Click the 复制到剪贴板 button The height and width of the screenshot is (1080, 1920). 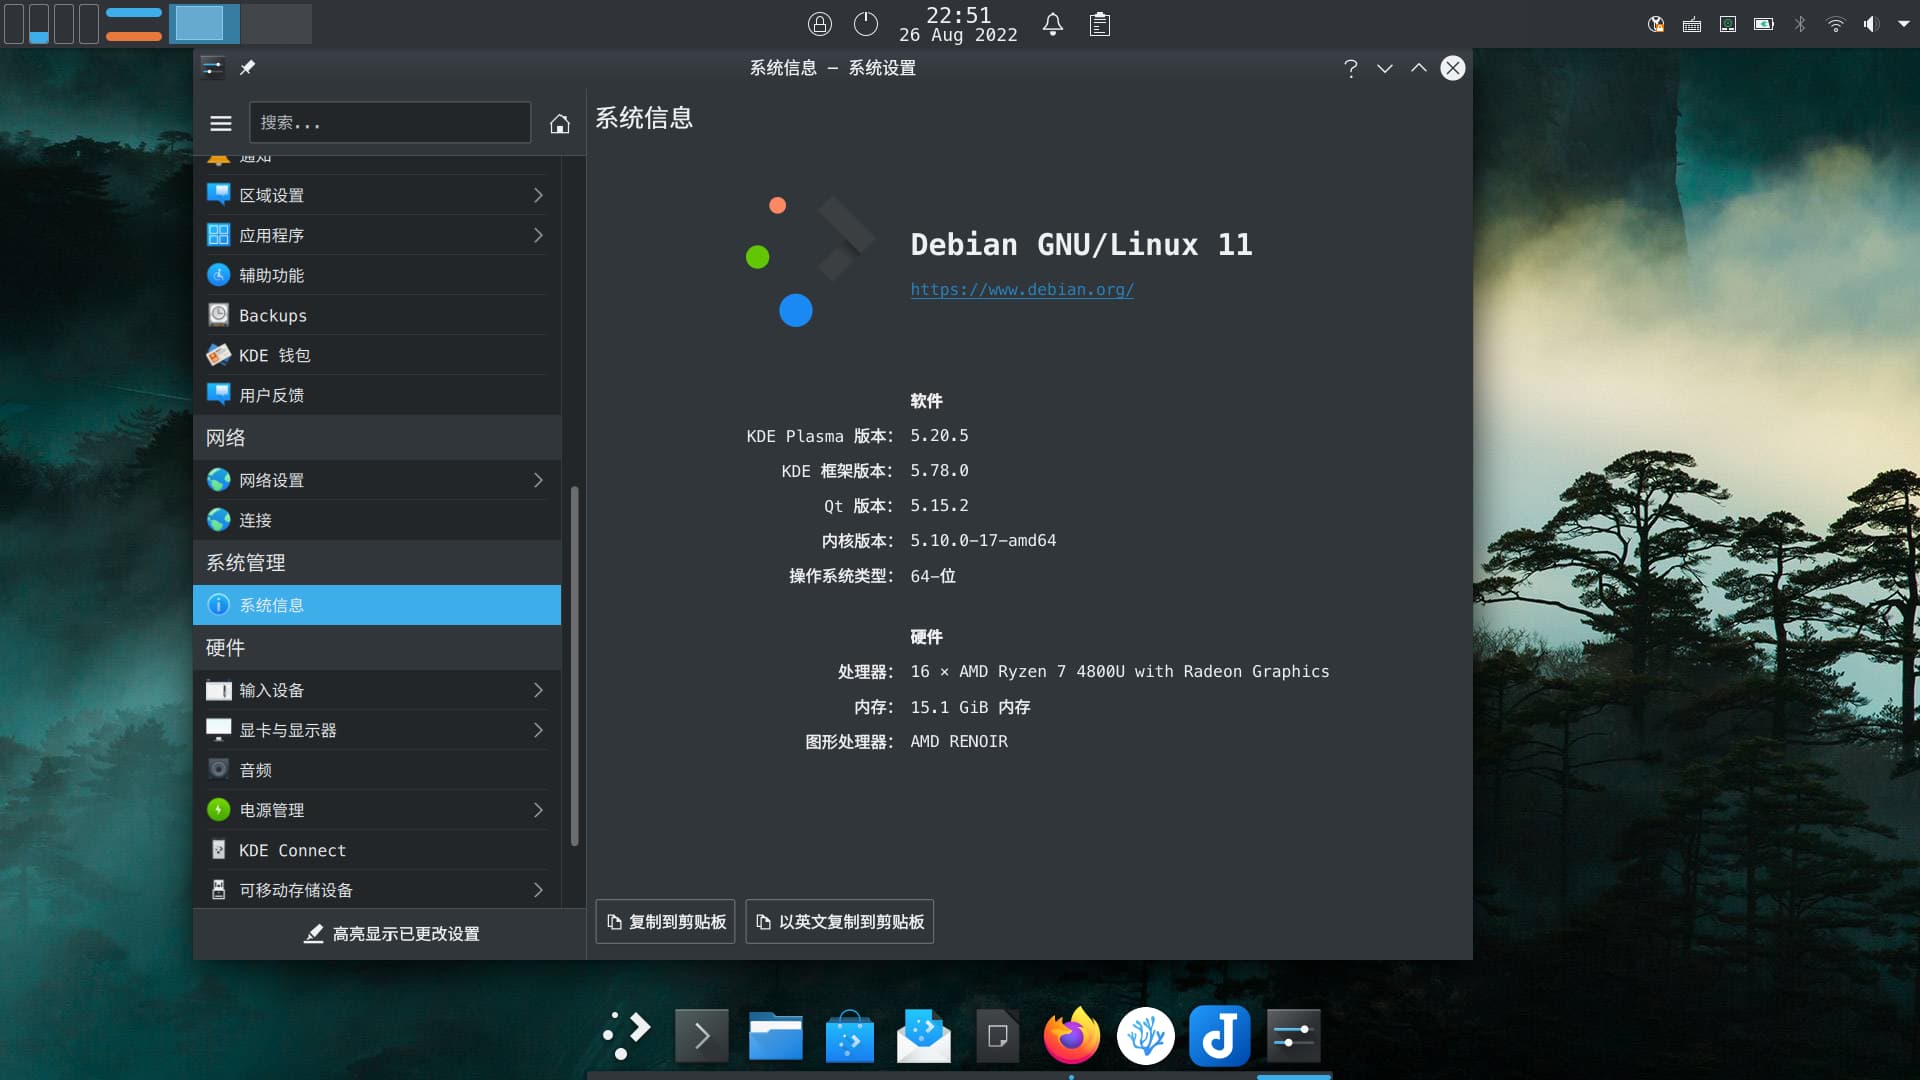point(665,921)
